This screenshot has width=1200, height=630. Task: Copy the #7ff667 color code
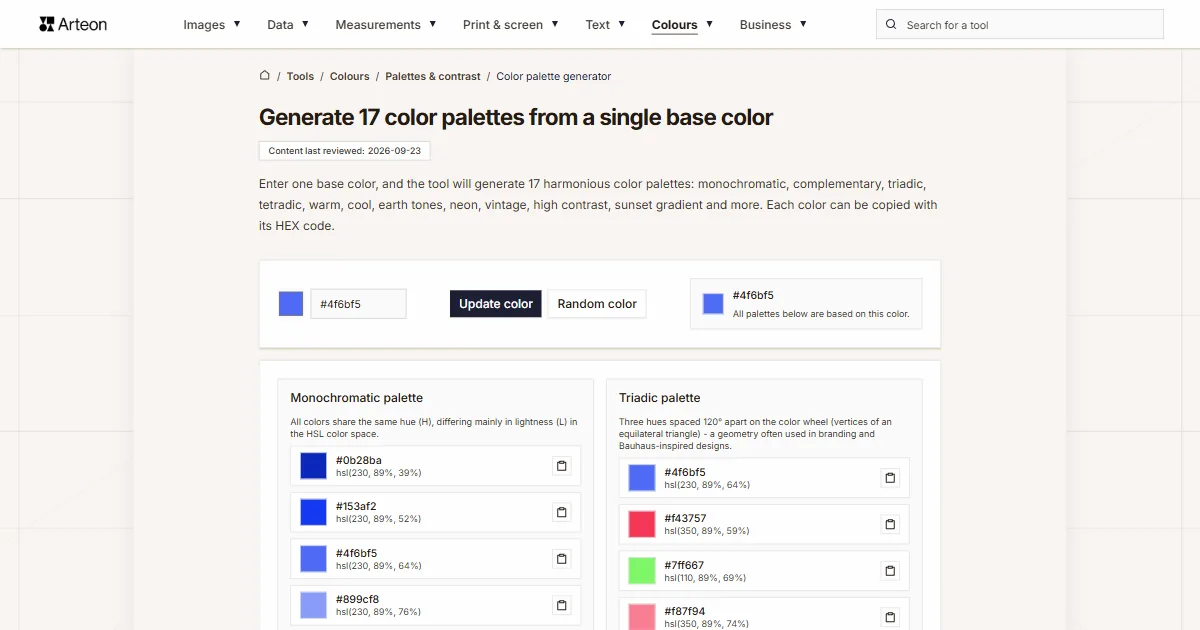pos(890,571)
